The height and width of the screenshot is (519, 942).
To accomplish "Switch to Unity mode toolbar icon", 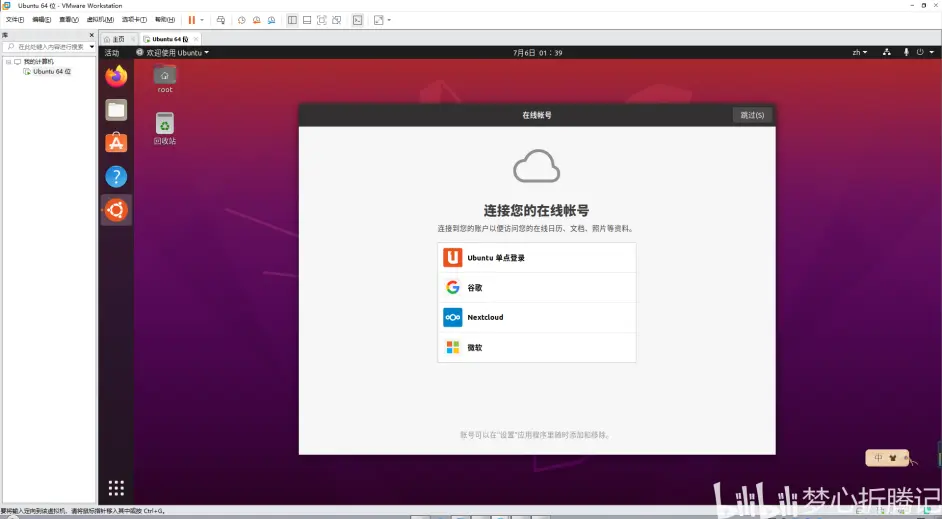I will click(336, 20).
